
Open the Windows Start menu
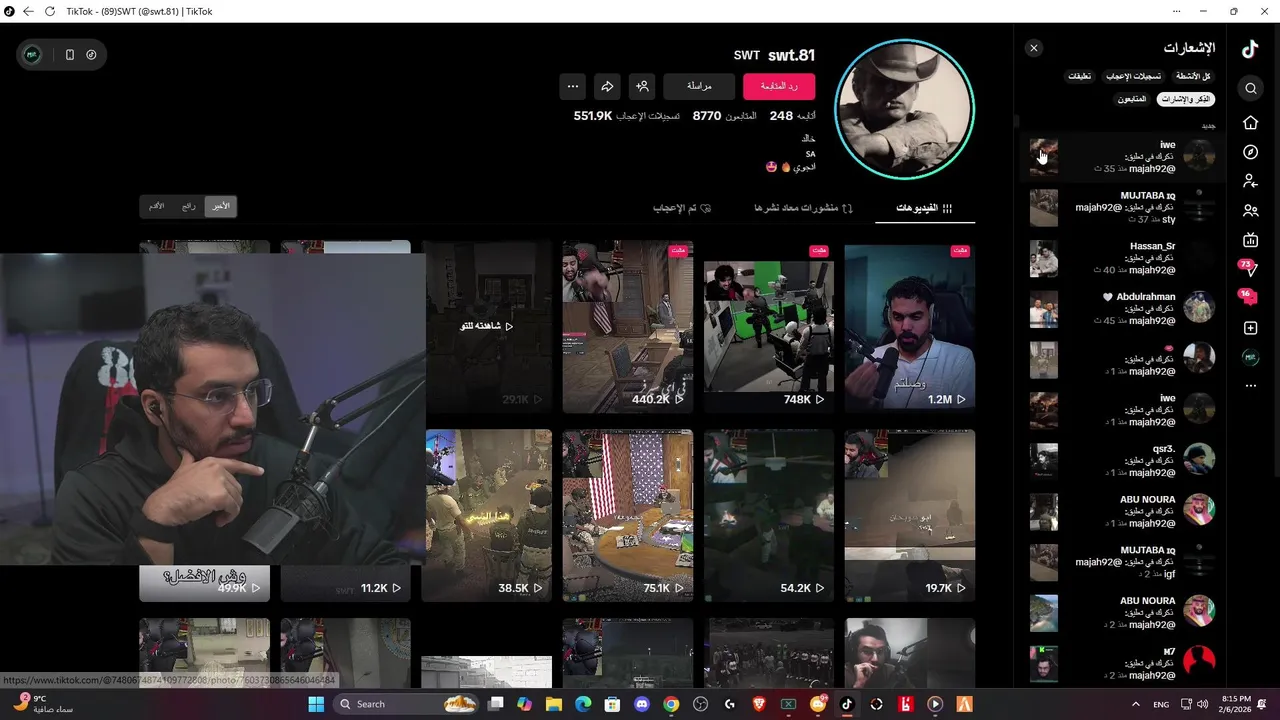(x=316, y=704)
